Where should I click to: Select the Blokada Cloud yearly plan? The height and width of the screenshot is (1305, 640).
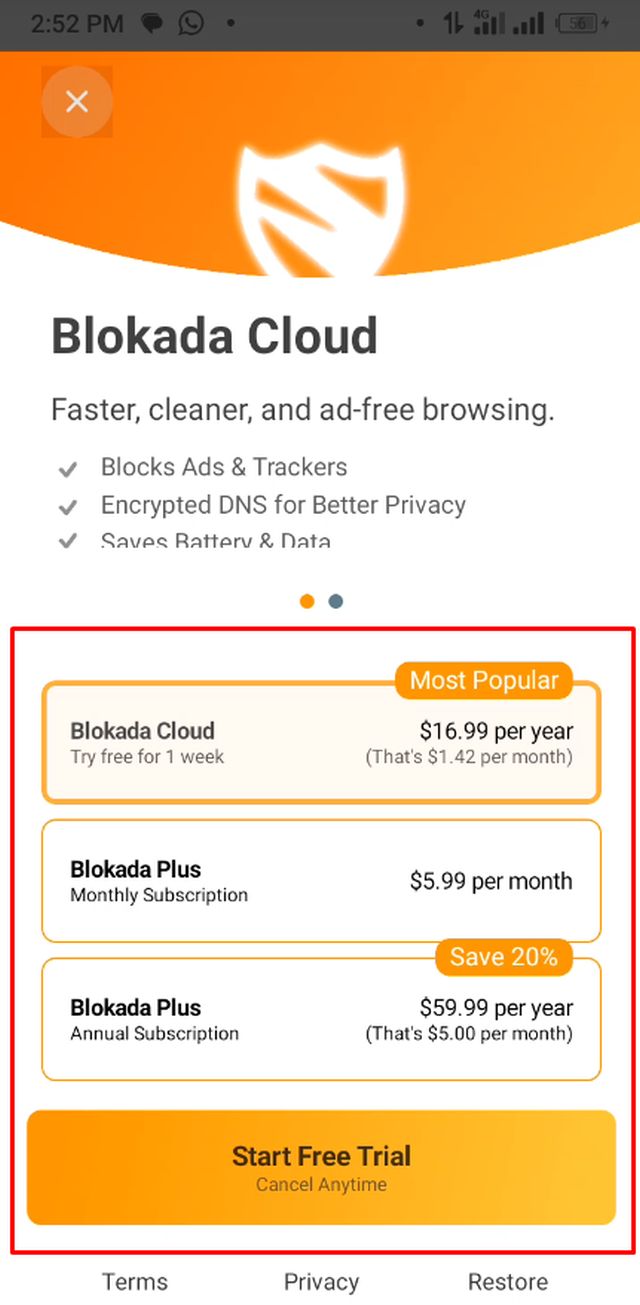click(320, 743)
